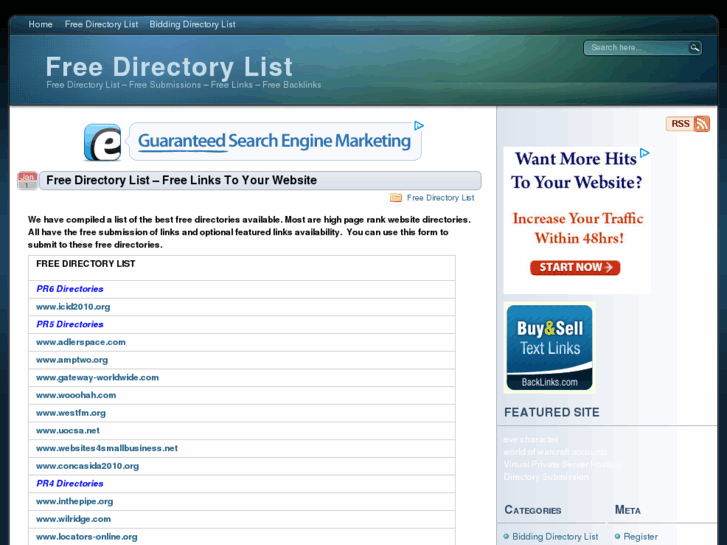Viewport: 727px width, 545px height.
Task: Click AdChoices icon on Want More Hits ad
Action: tap(644, 153)
